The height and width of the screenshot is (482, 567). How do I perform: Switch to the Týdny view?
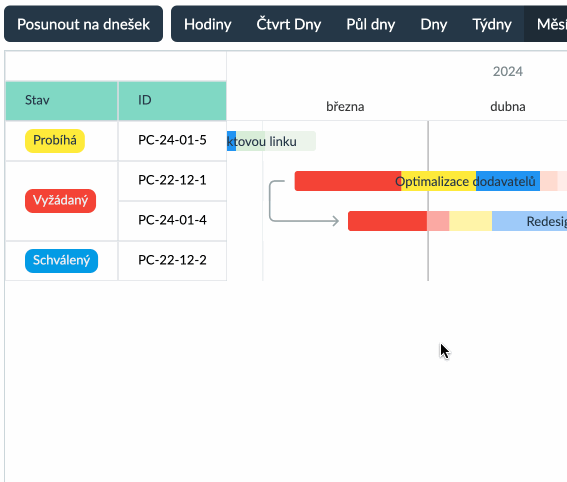point(492,24)
